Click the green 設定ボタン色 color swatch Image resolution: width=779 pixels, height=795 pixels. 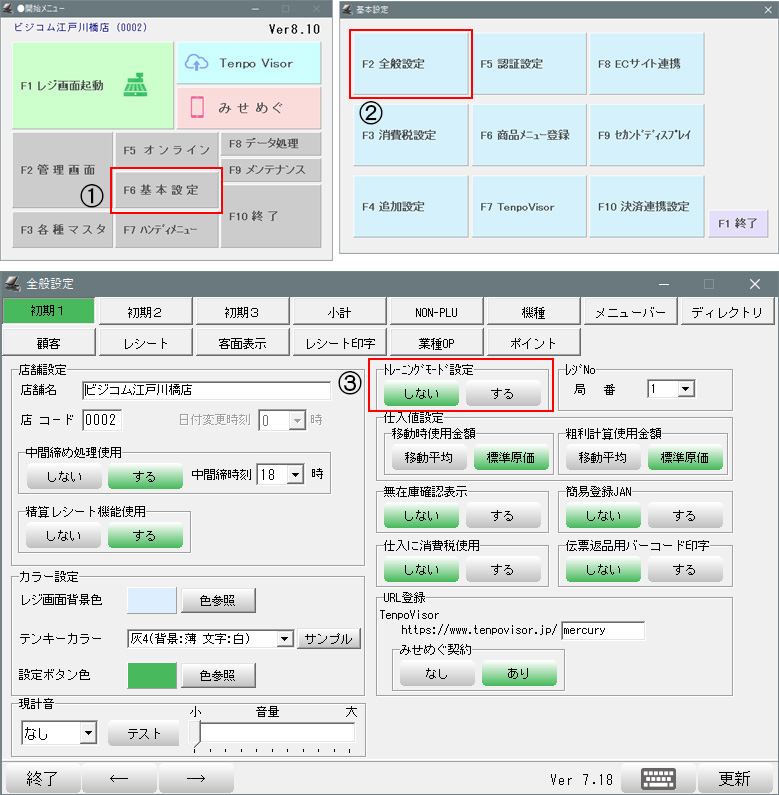(x=150, y=676)
